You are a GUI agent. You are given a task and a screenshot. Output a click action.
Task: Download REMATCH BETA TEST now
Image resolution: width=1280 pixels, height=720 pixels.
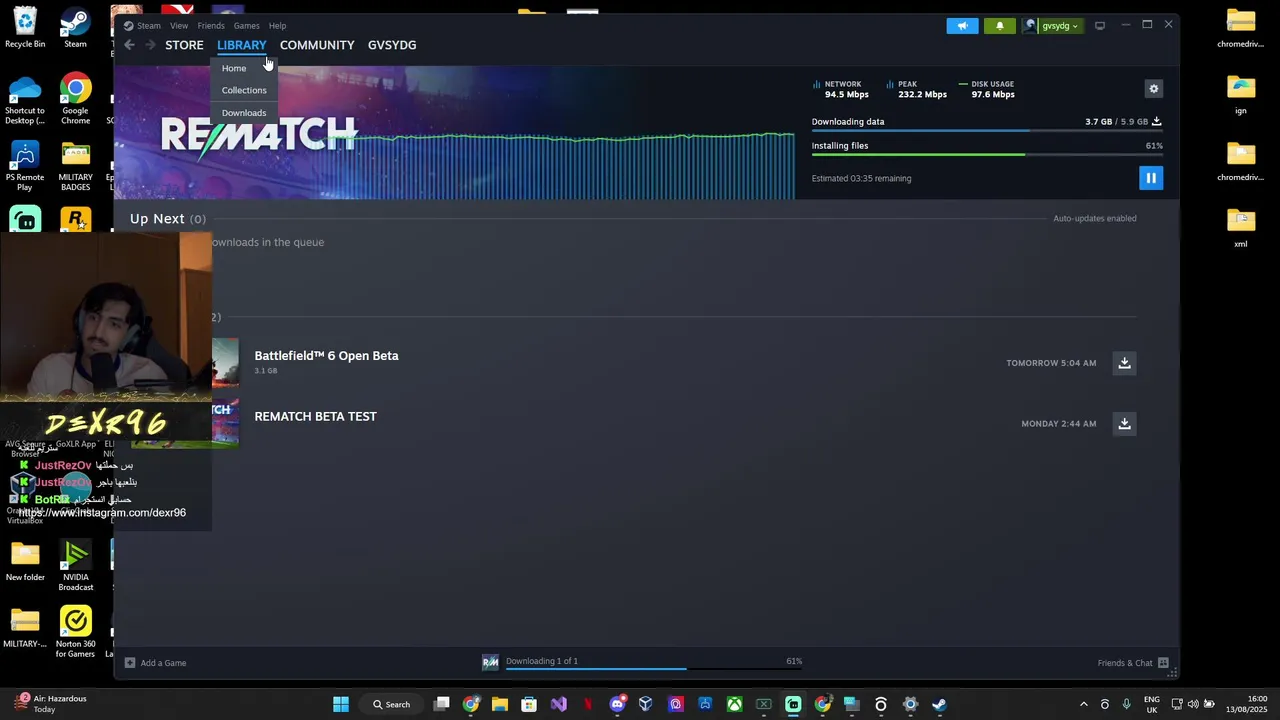point(1125,424)
